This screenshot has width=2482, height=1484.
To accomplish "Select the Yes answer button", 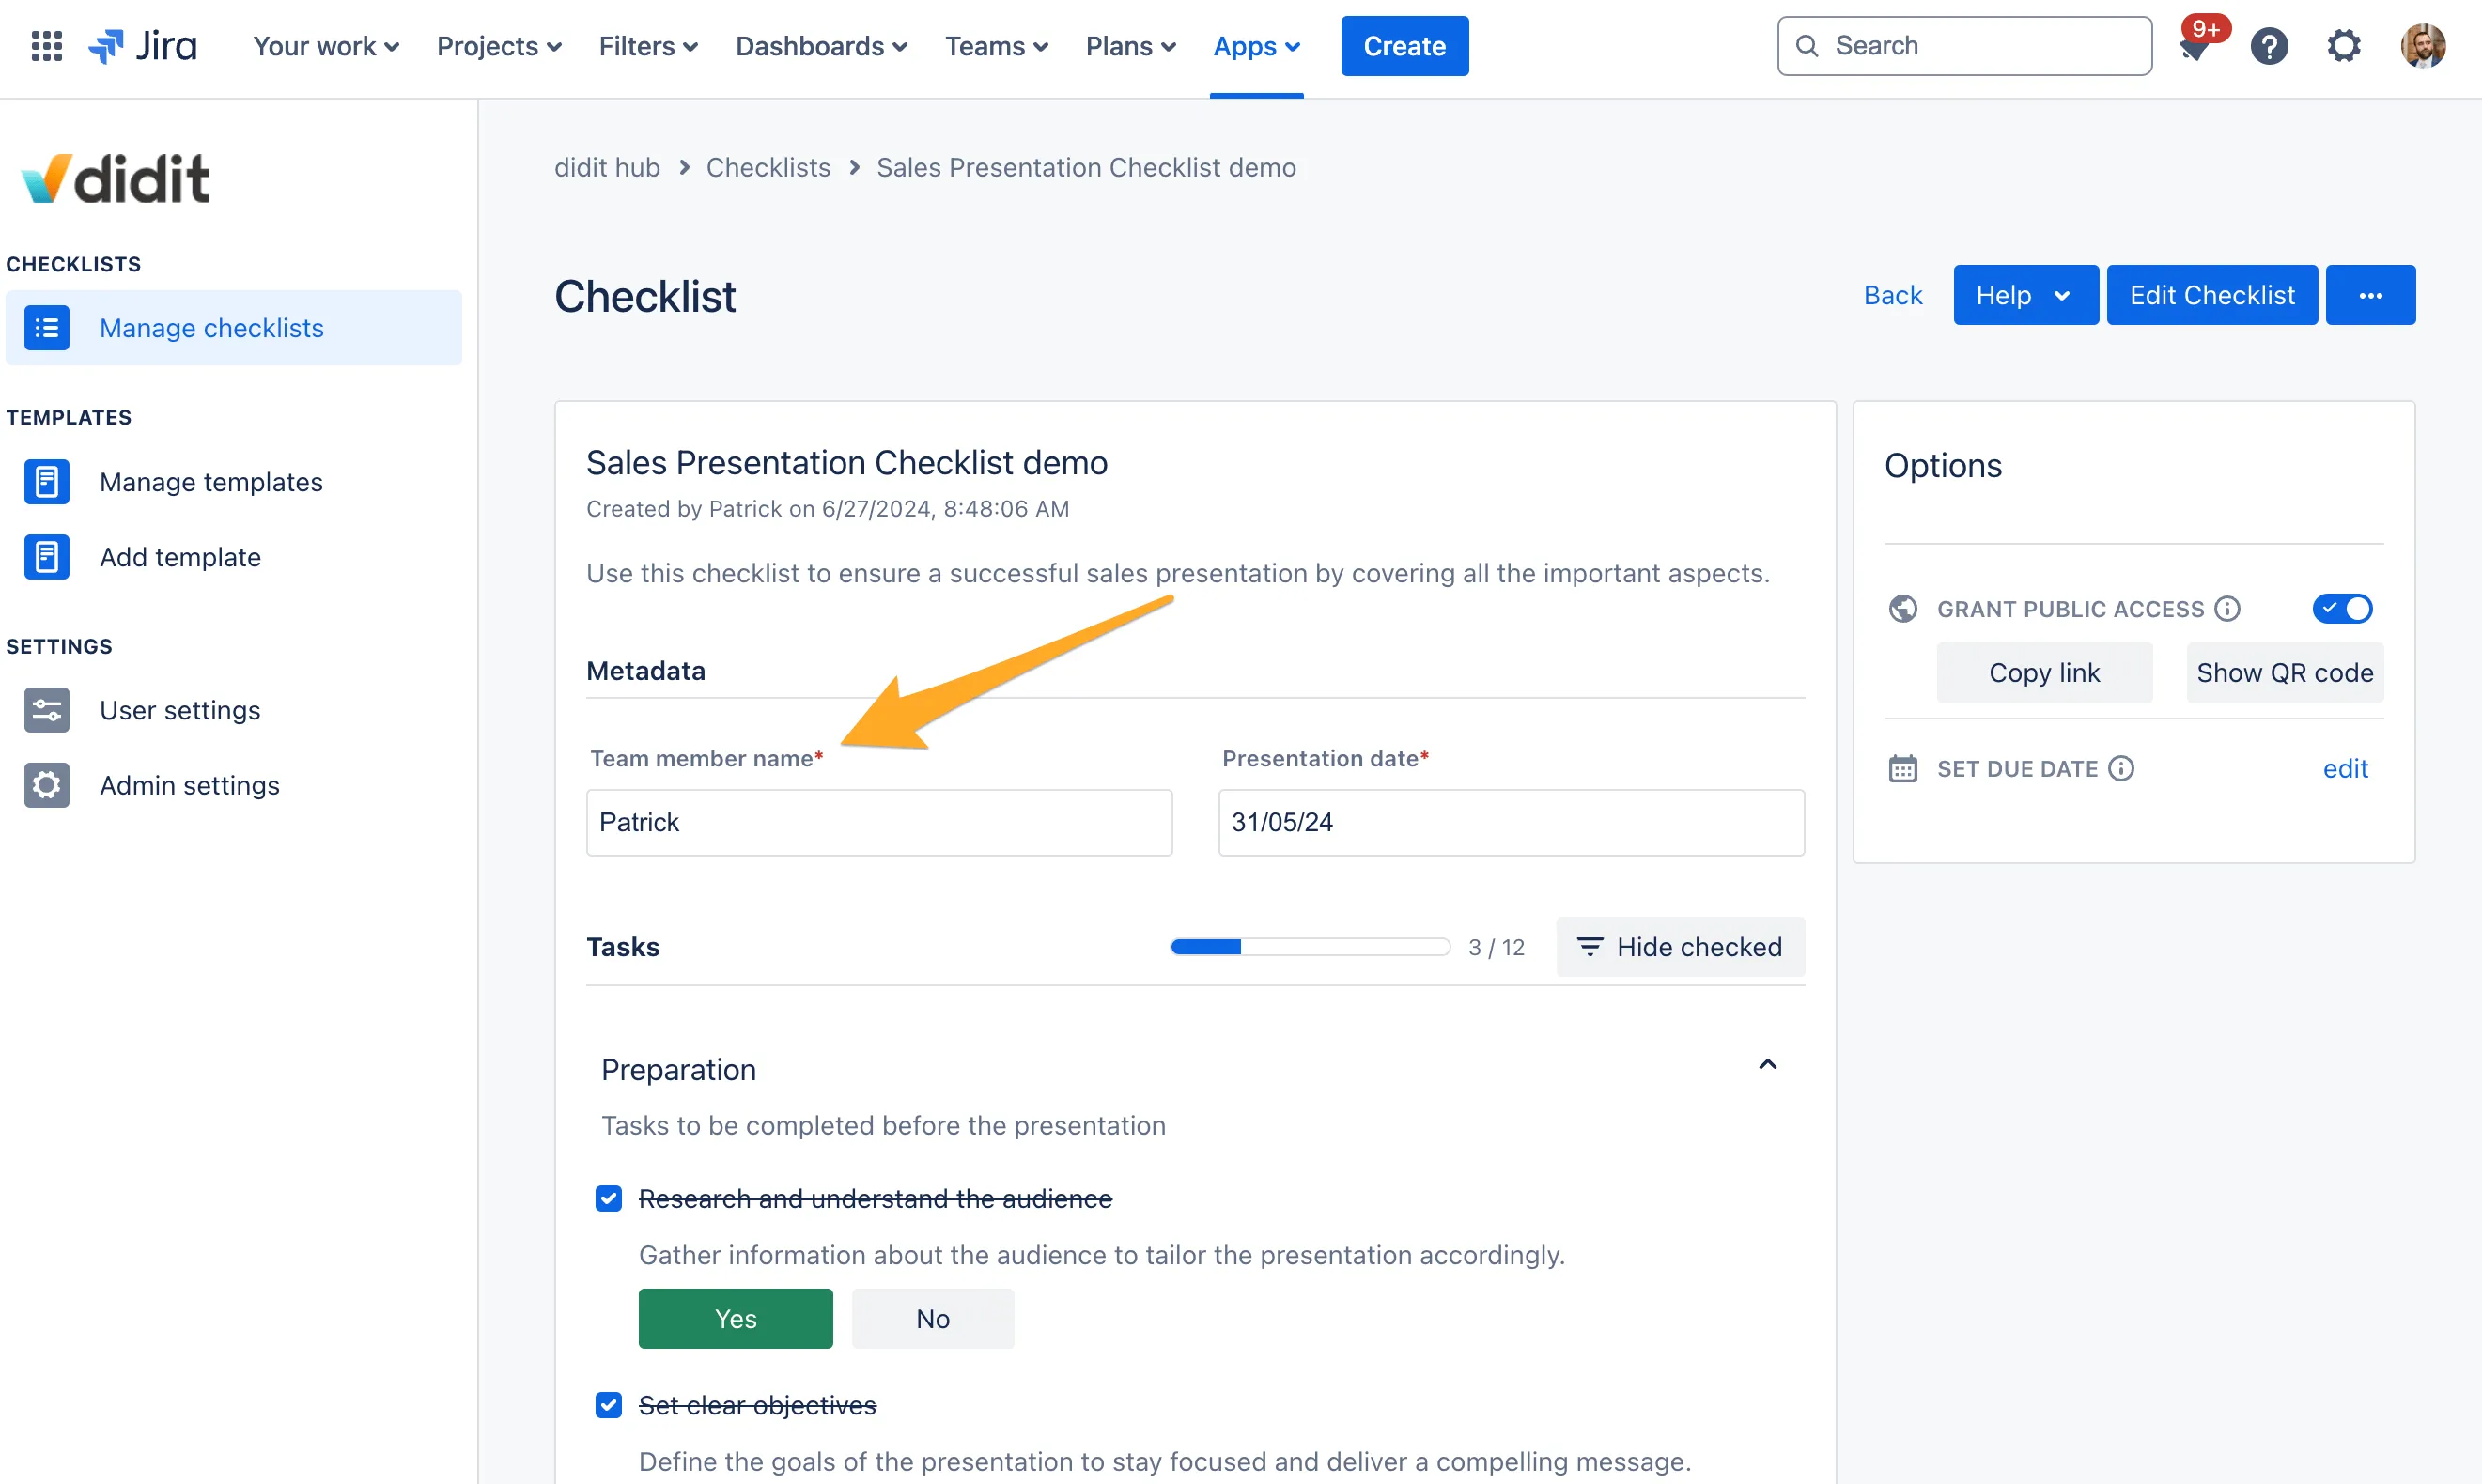I will (x=735, y=1319).
